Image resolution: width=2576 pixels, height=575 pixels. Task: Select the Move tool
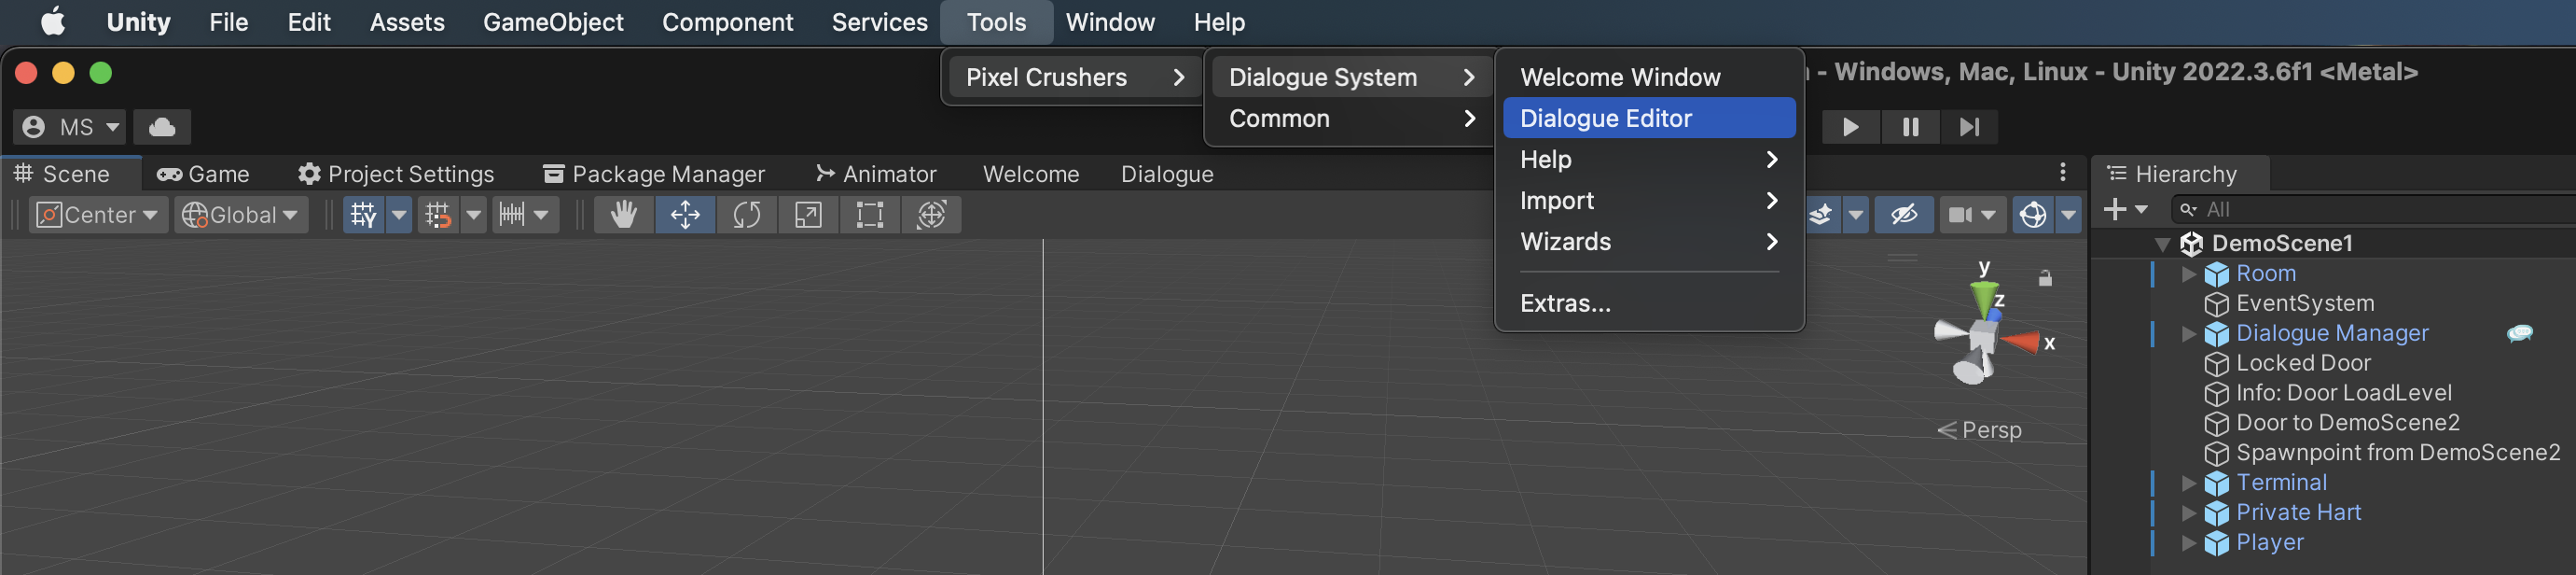tap(685, 215)
